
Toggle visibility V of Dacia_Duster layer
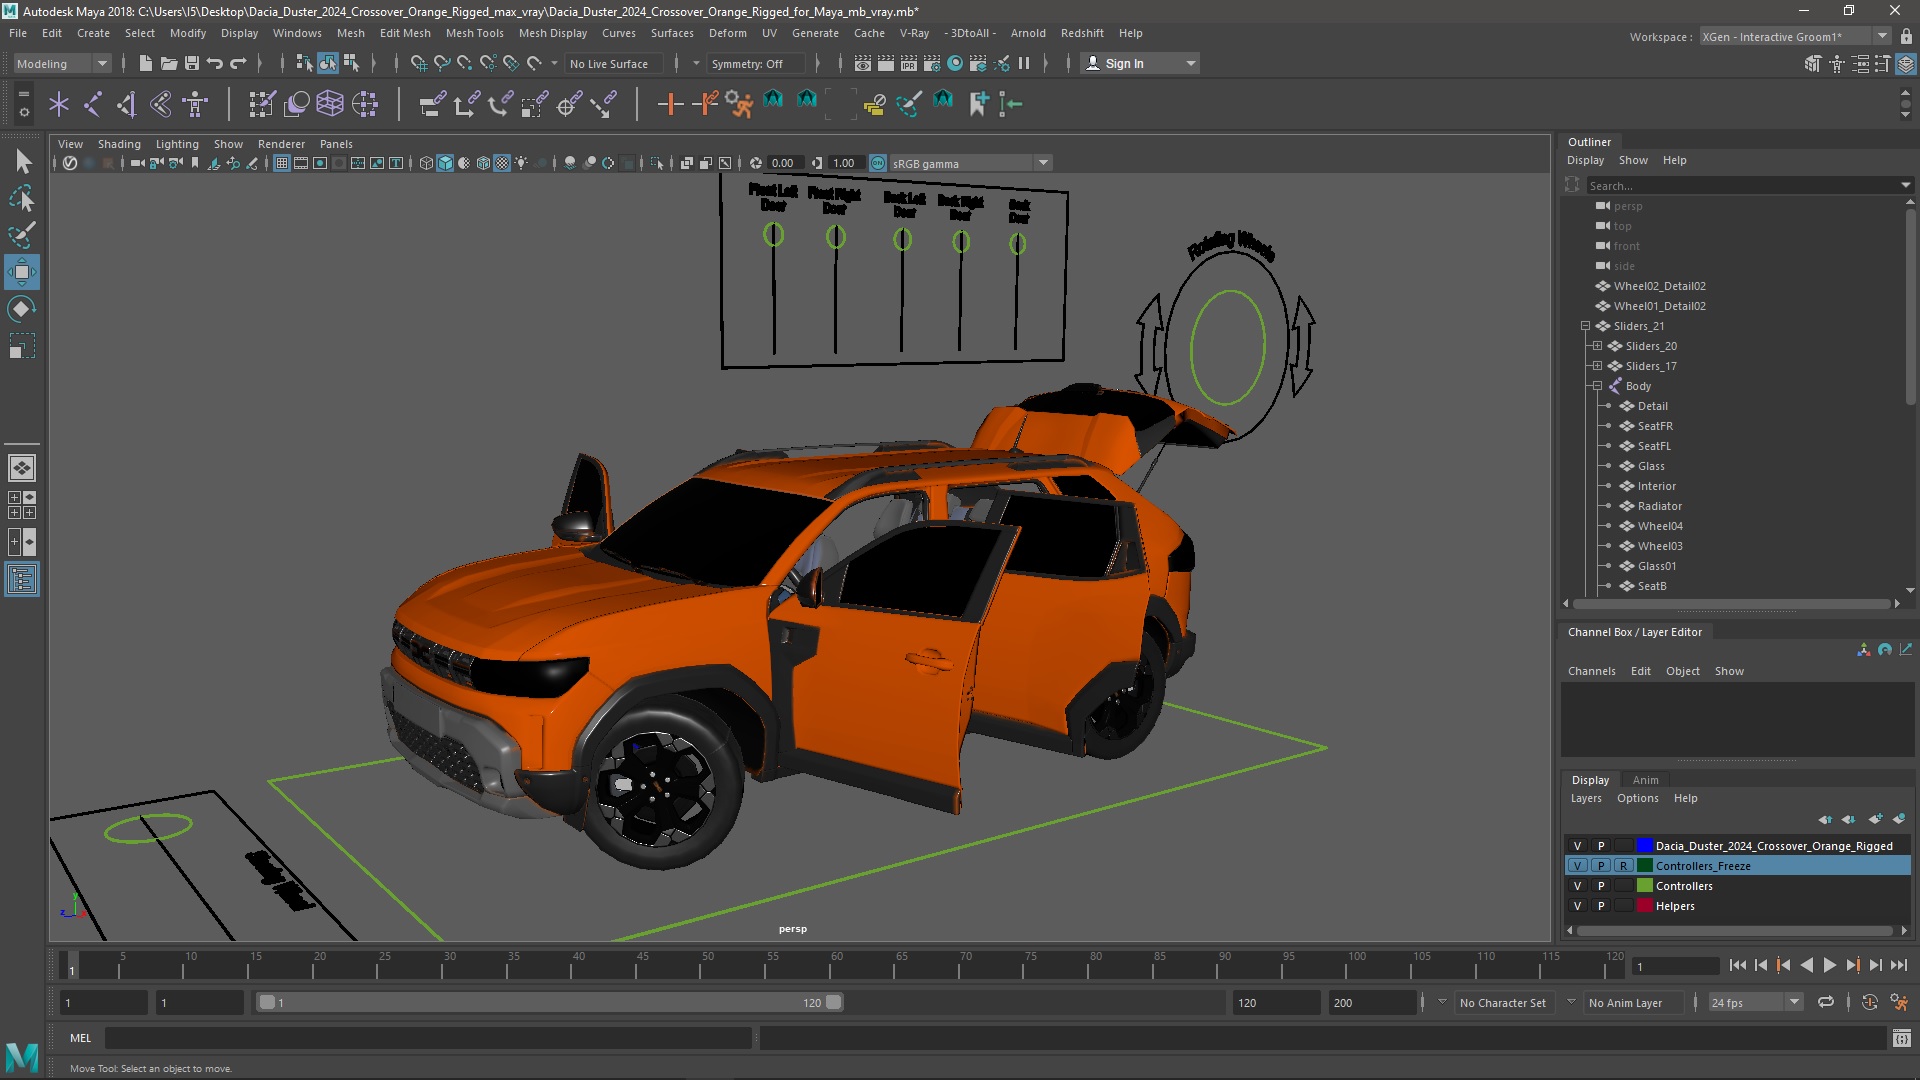pyautogui.click(x=1578, y=846)
